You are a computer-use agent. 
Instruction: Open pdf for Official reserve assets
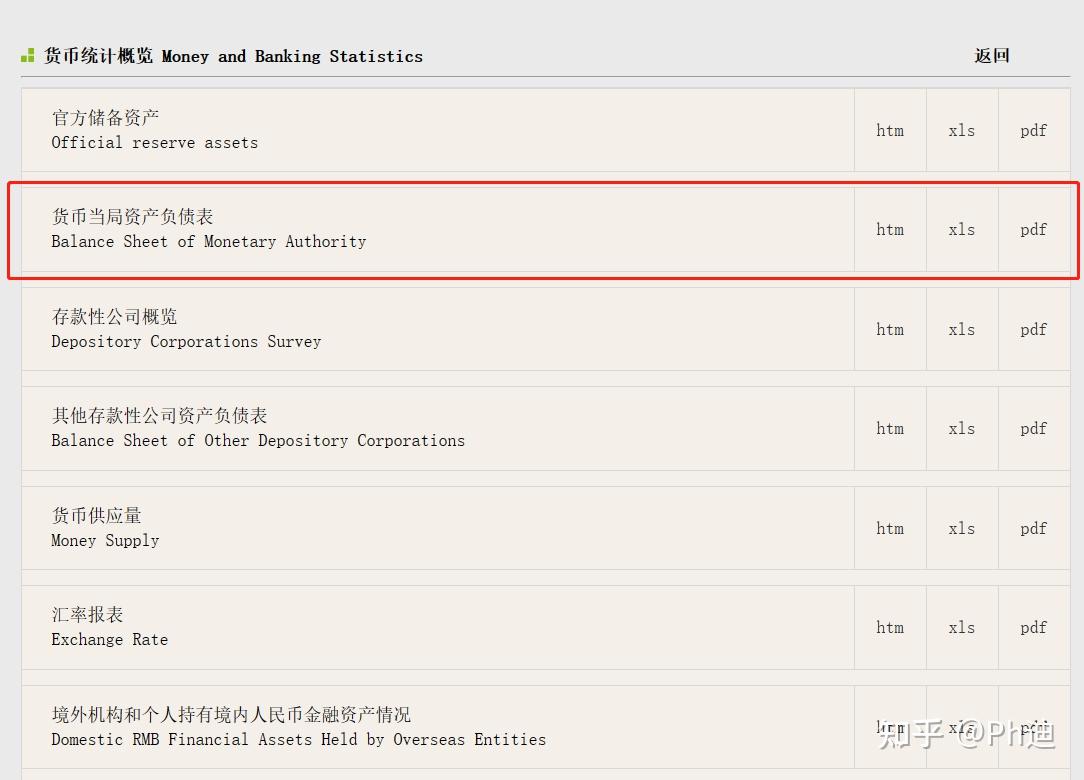pos(1034,130)
